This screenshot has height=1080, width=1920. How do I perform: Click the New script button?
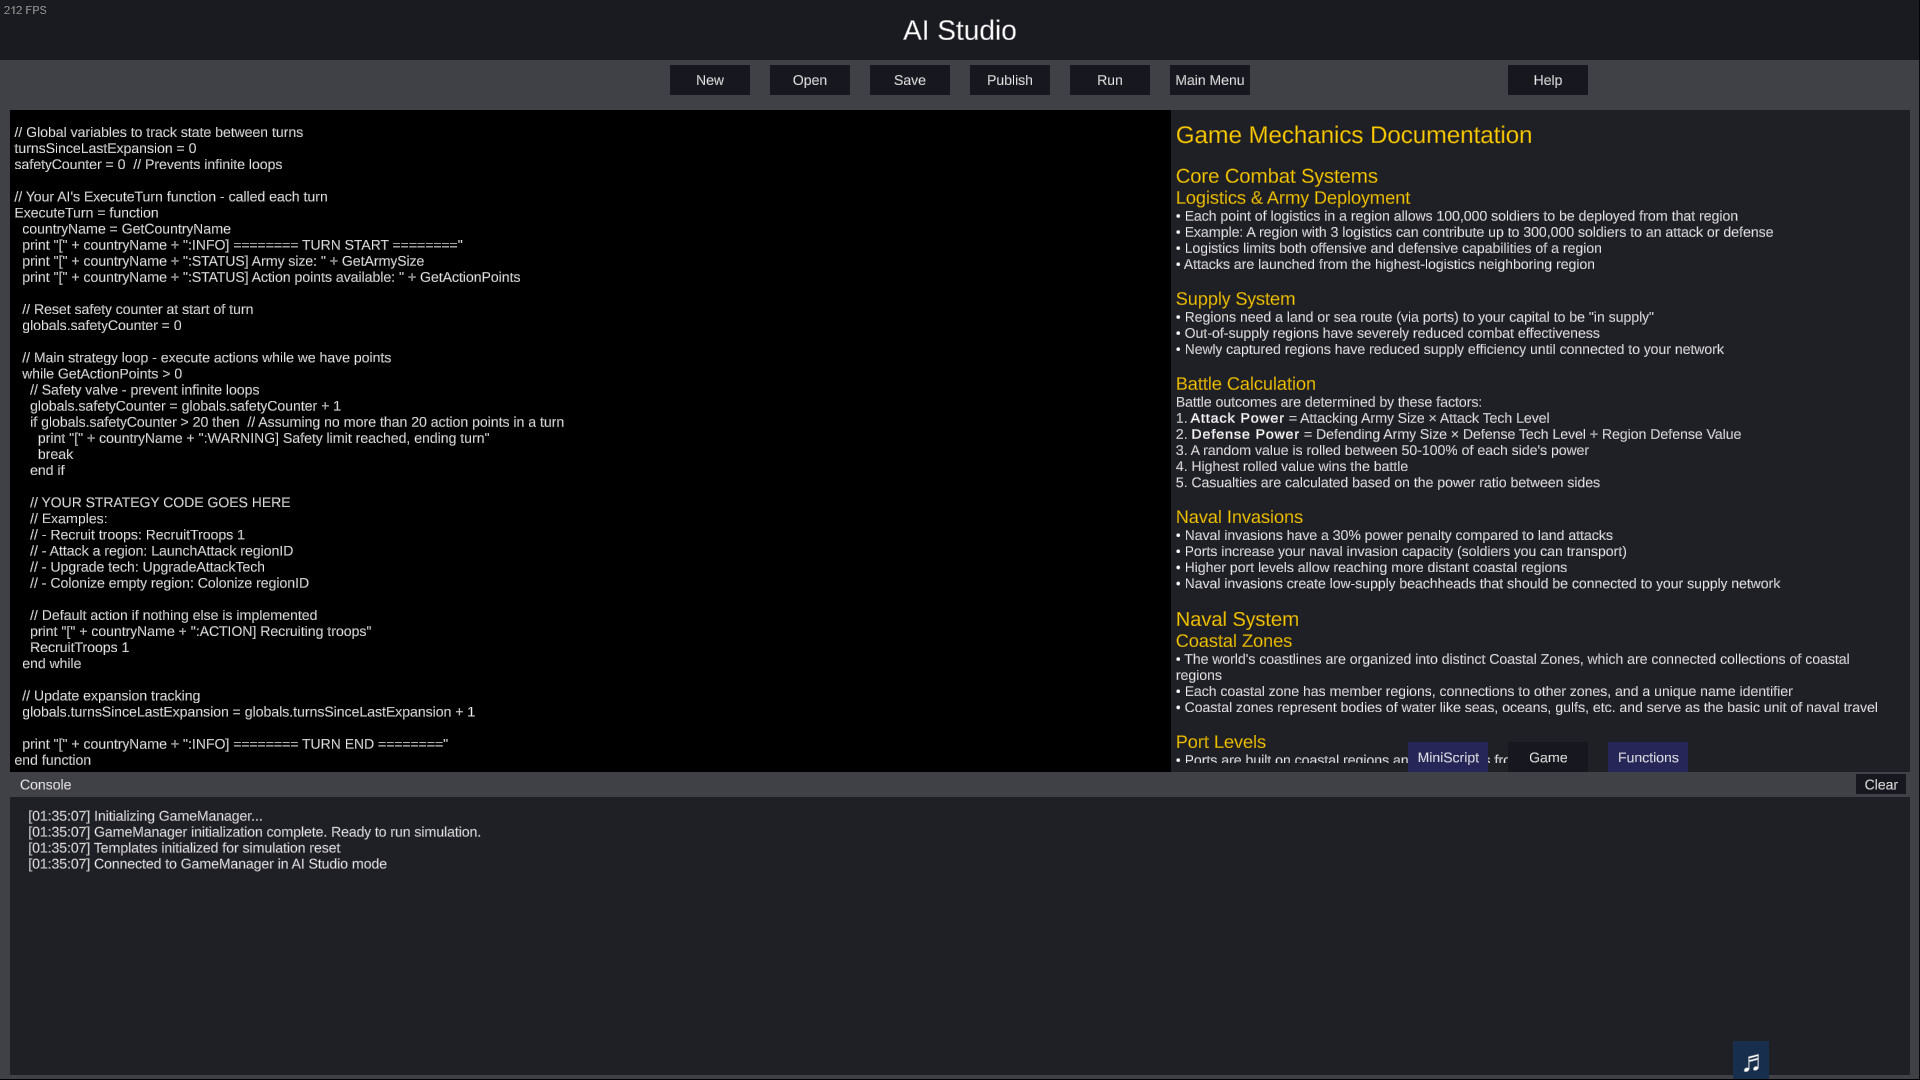click(x=709, y=80)
